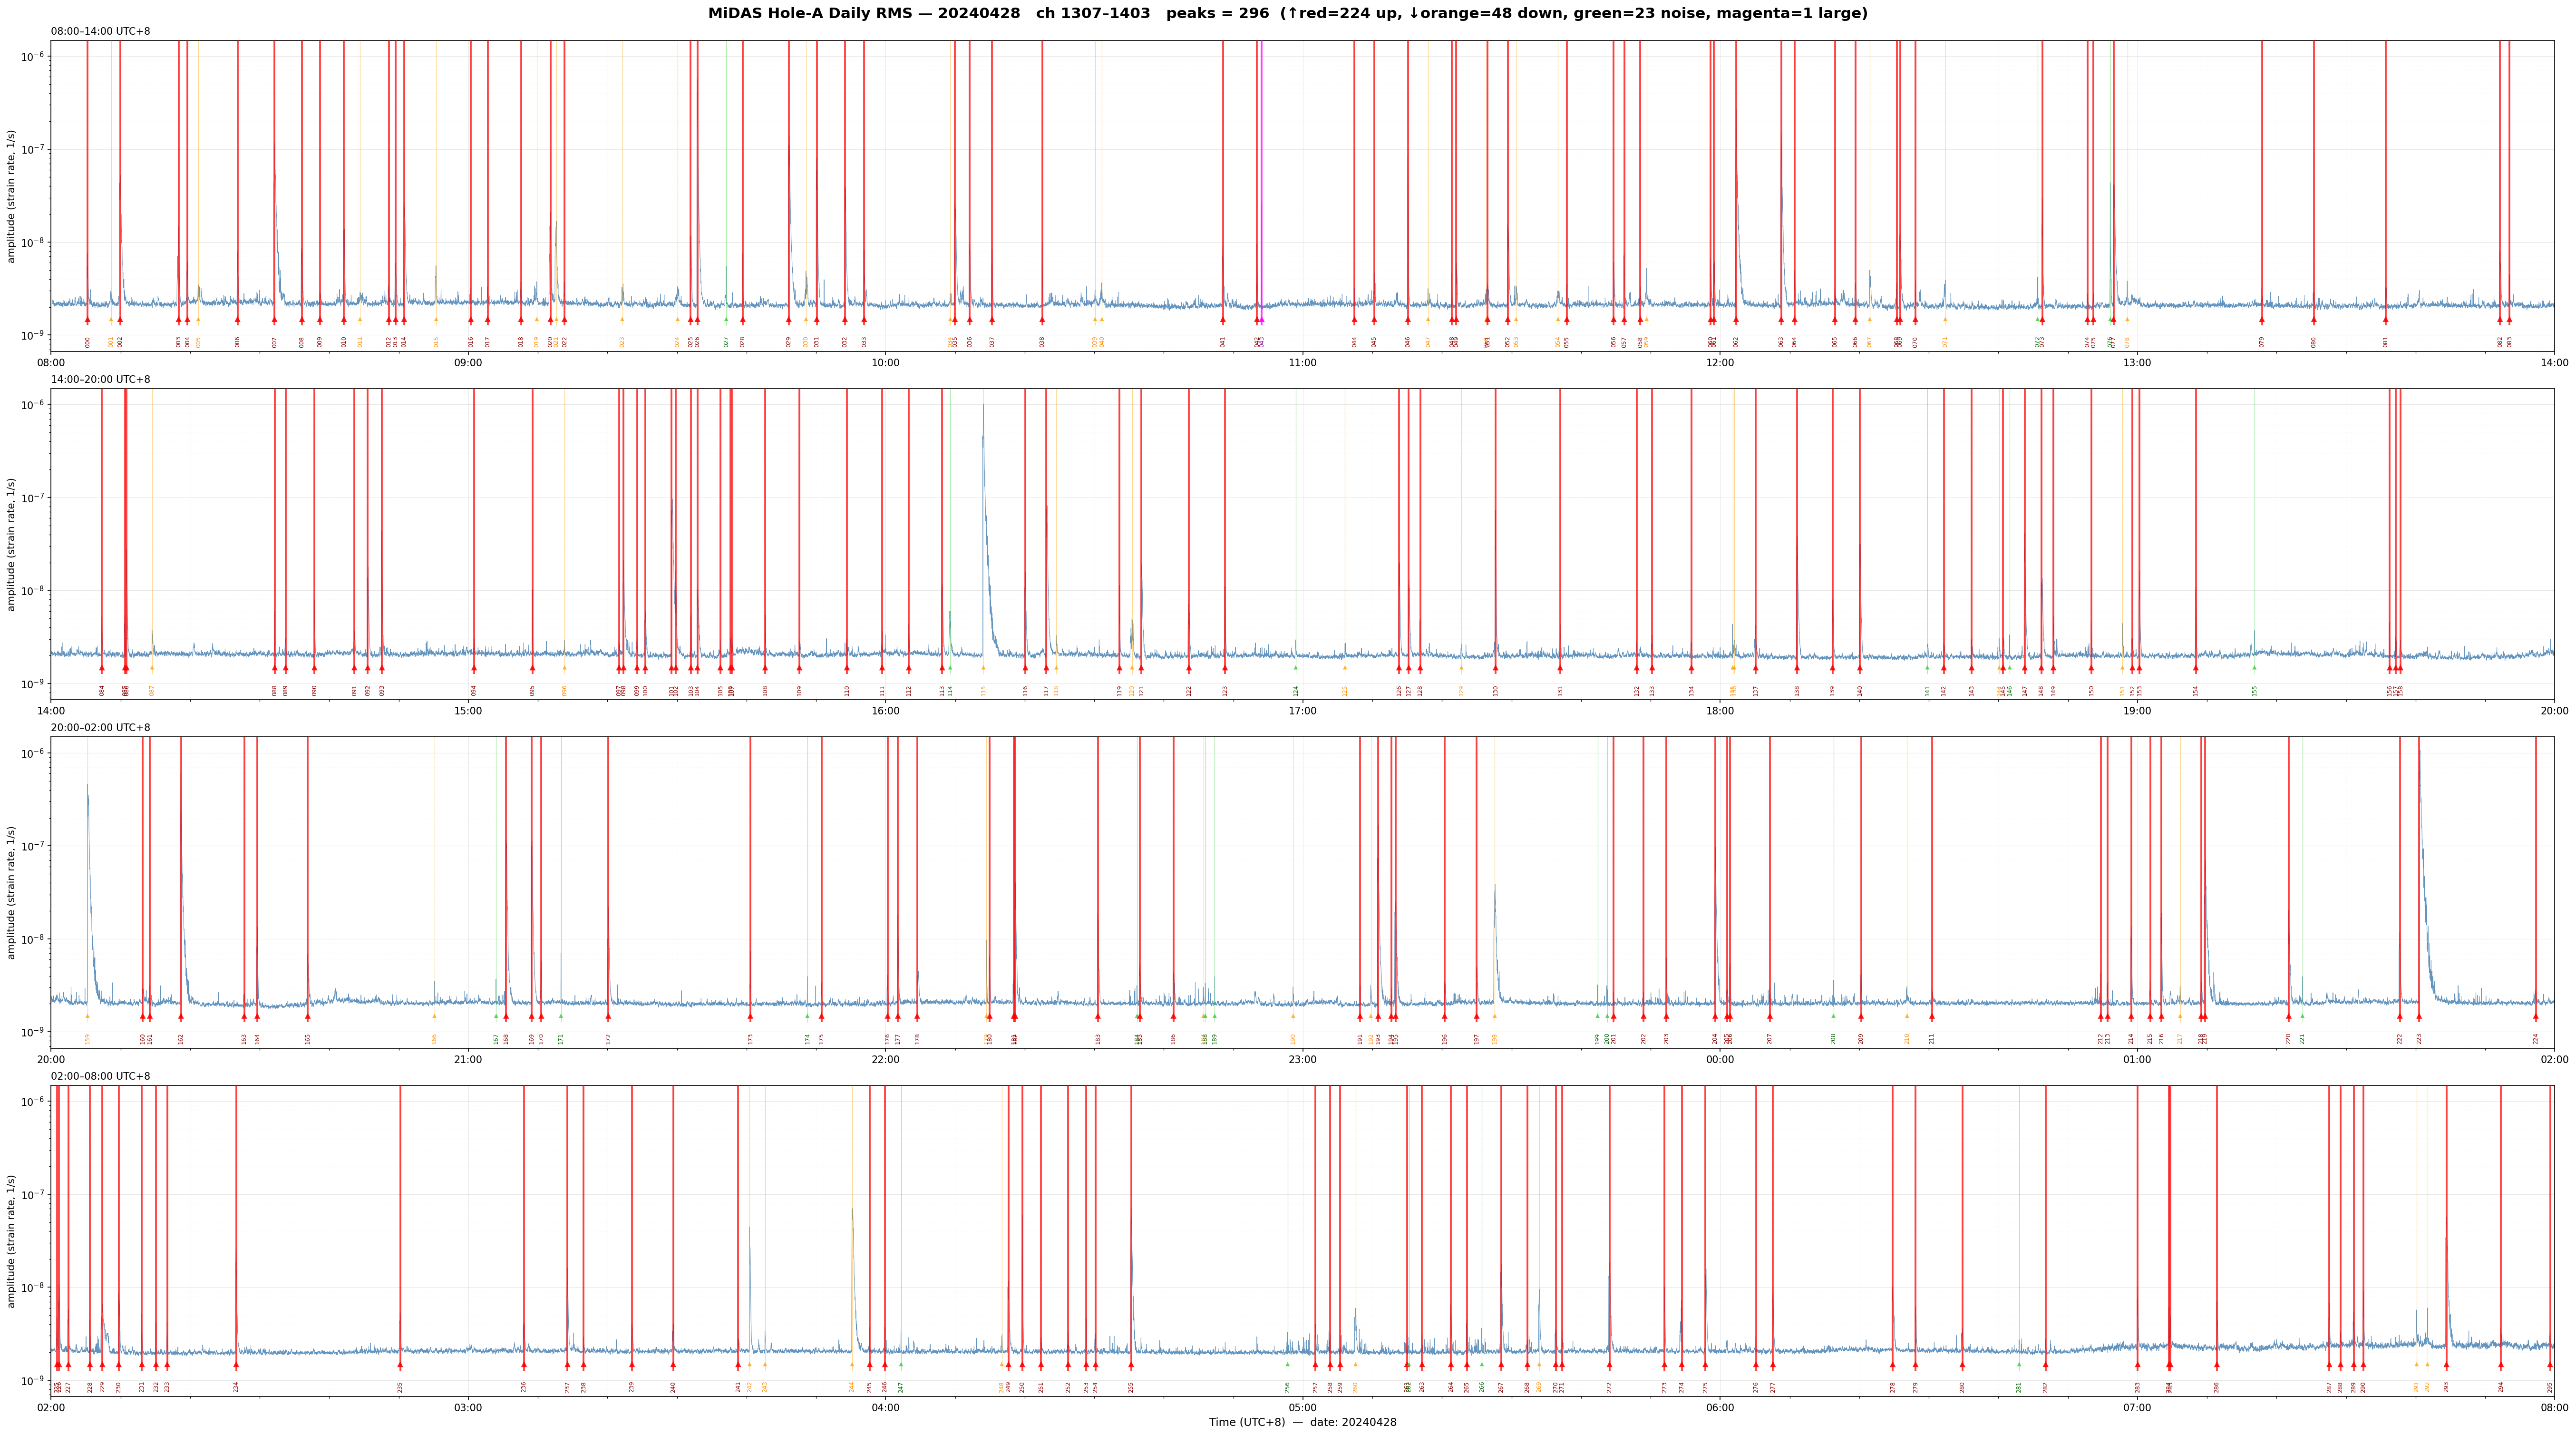Viewport: 2576px width, 1435px height.
Task: Click the "03:00" time tick label
Action: [468, 1408]
